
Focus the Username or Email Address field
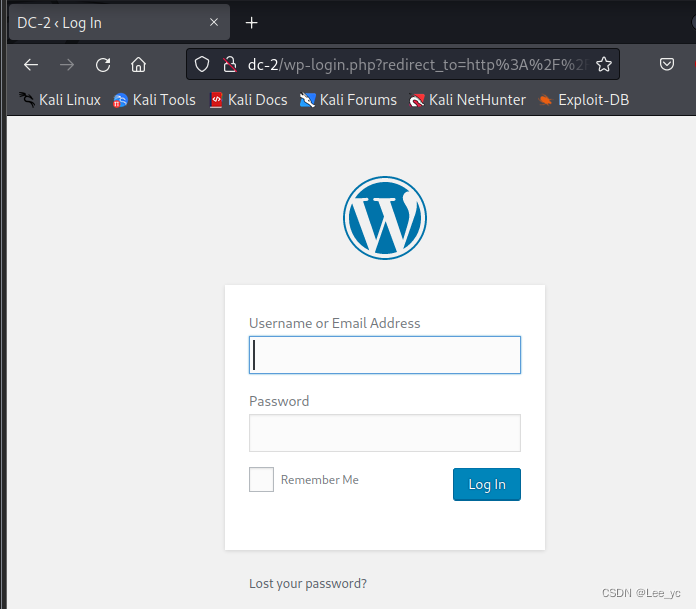coord(385,355)
